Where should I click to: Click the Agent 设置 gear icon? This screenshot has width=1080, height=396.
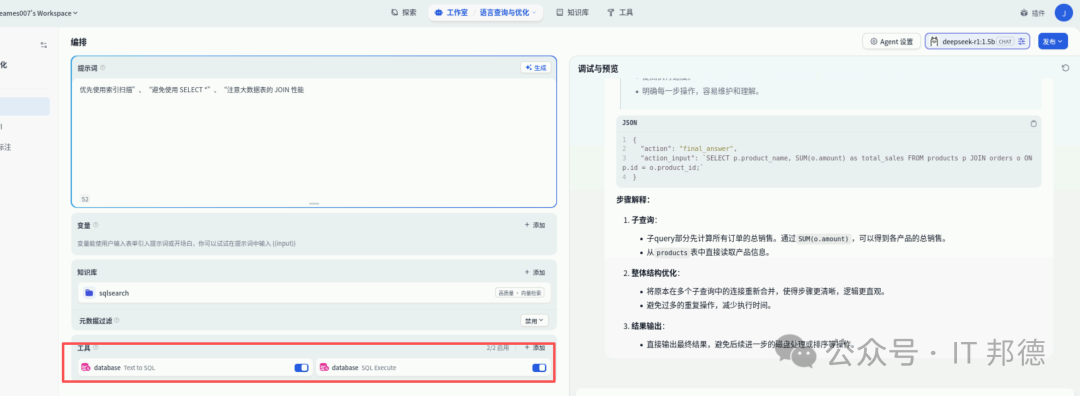874,41
